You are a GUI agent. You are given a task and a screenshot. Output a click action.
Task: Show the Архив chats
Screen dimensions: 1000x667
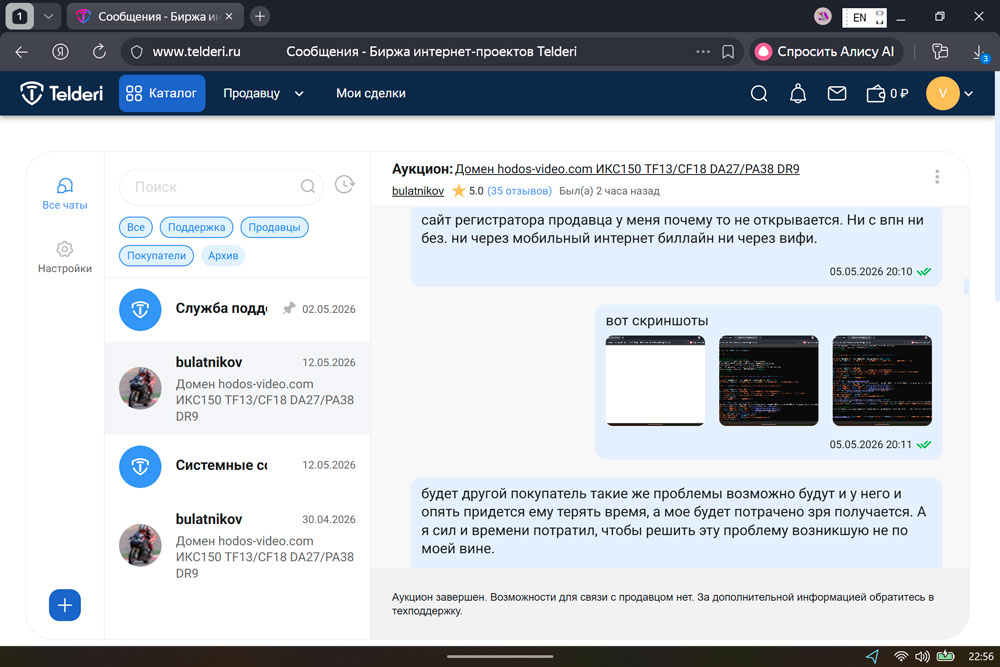point(223,256)
